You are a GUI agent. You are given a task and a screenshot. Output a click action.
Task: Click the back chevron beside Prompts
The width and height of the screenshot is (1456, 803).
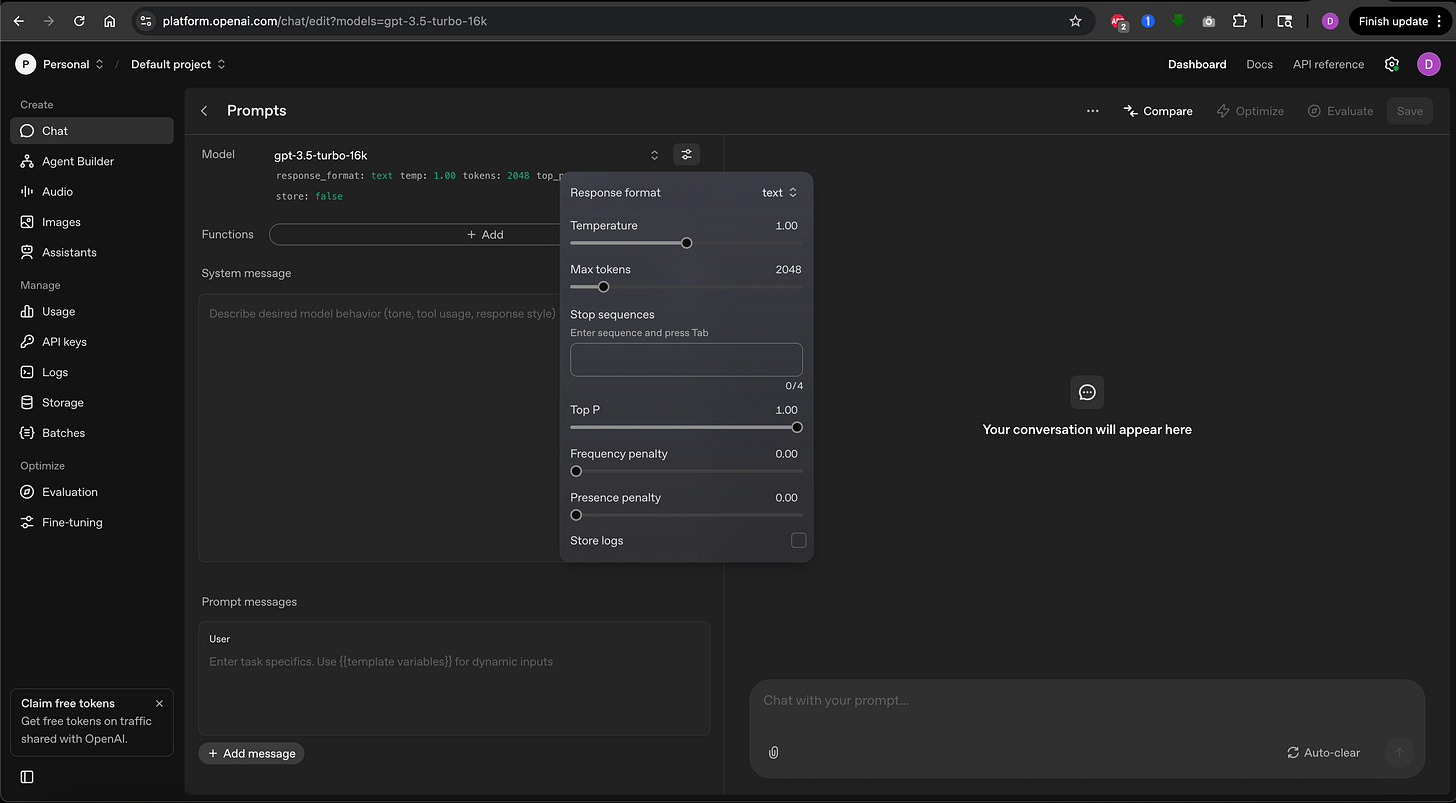[x=205, y=111]
